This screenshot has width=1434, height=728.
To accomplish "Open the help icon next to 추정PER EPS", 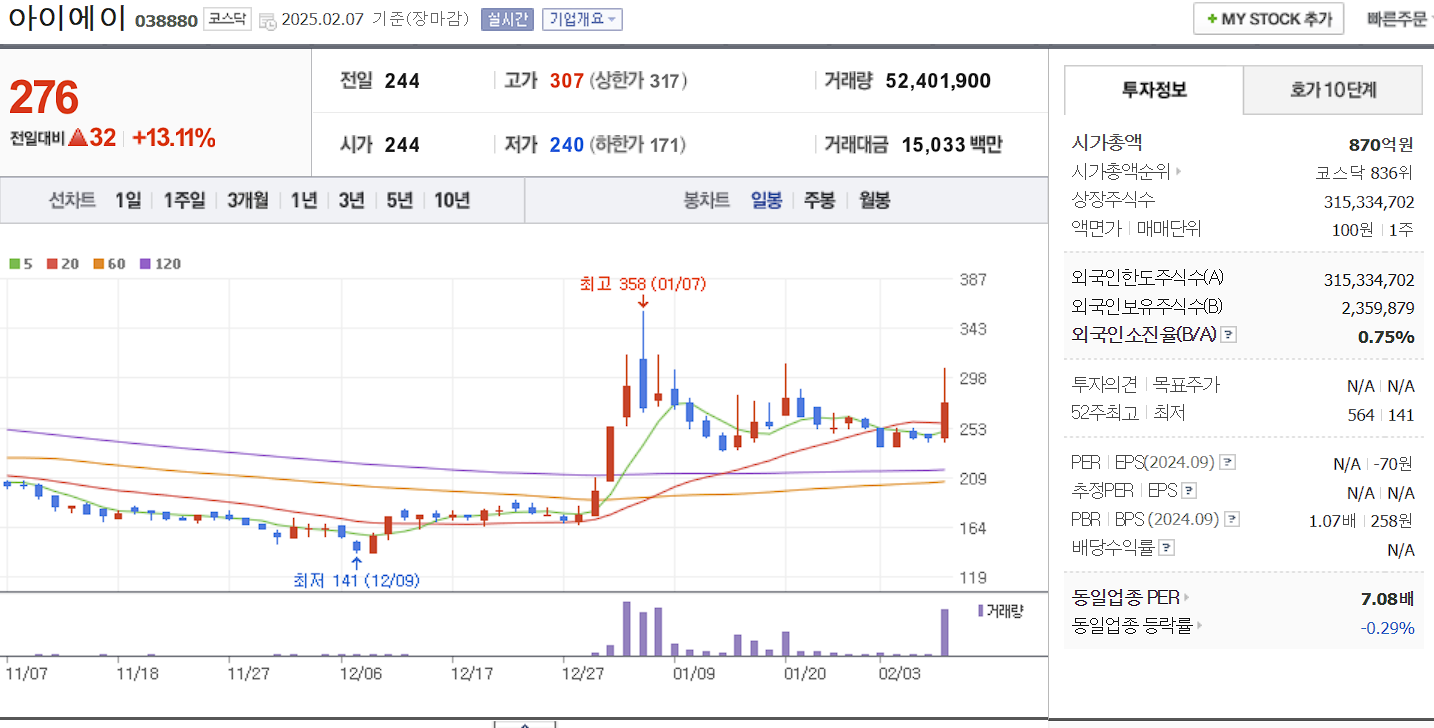I will tap(1187, 491).
